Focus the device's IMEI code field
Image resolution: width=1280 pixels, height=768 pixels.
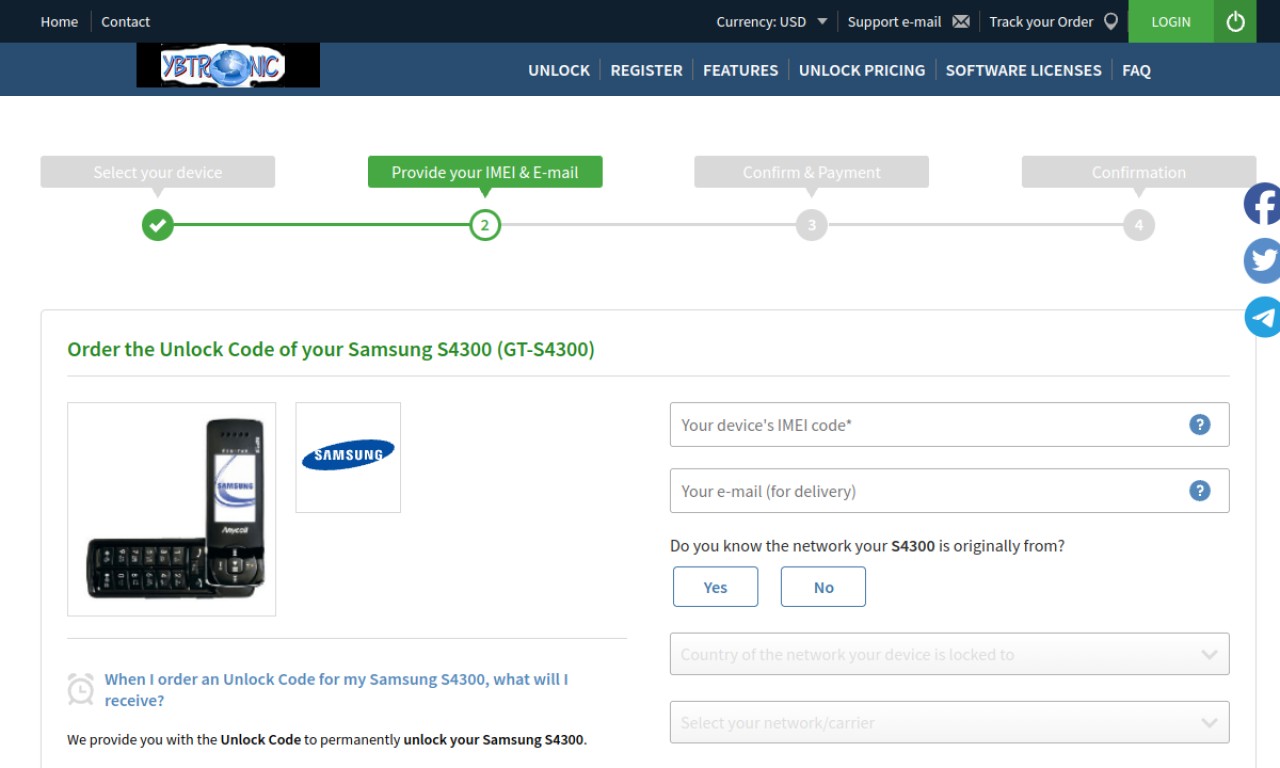(949, 424)
